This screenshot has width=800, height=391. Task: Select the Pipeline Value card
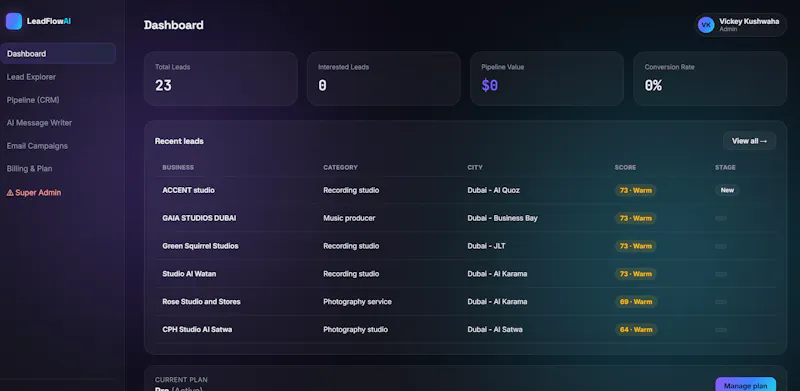tap(547, 79)
